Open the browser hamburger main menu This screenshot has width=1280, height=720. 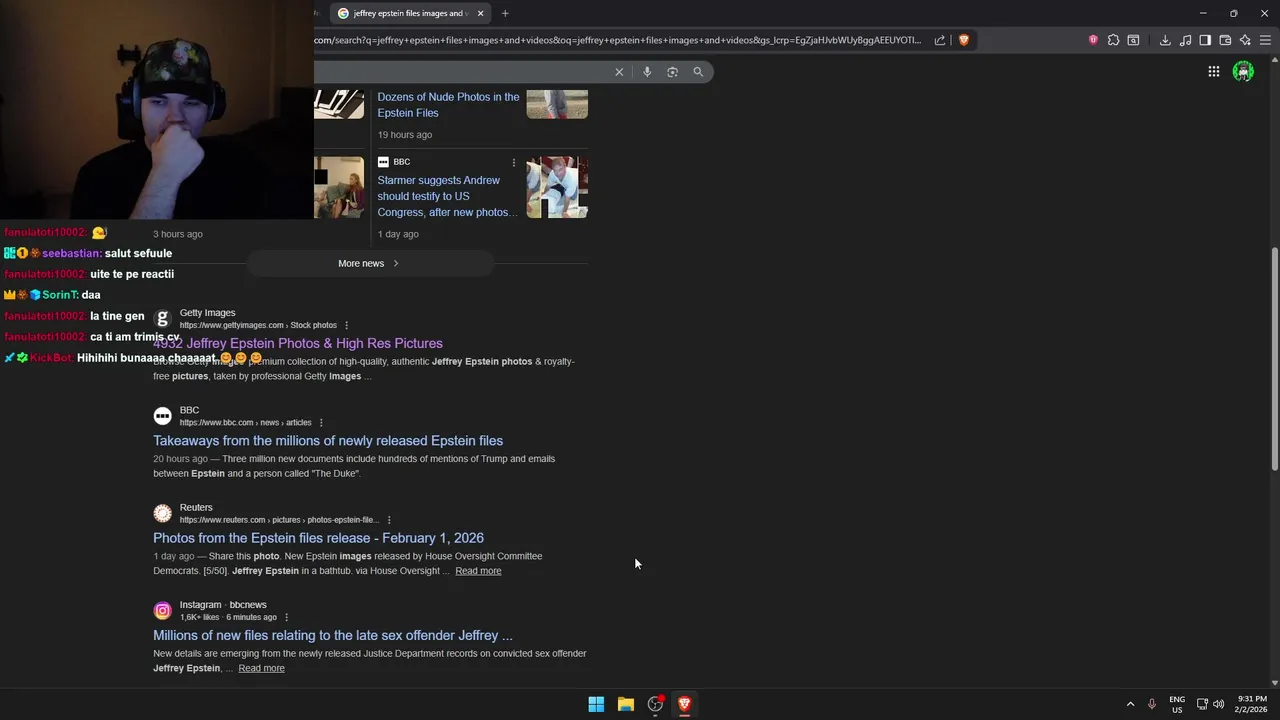coord(1265,40)
